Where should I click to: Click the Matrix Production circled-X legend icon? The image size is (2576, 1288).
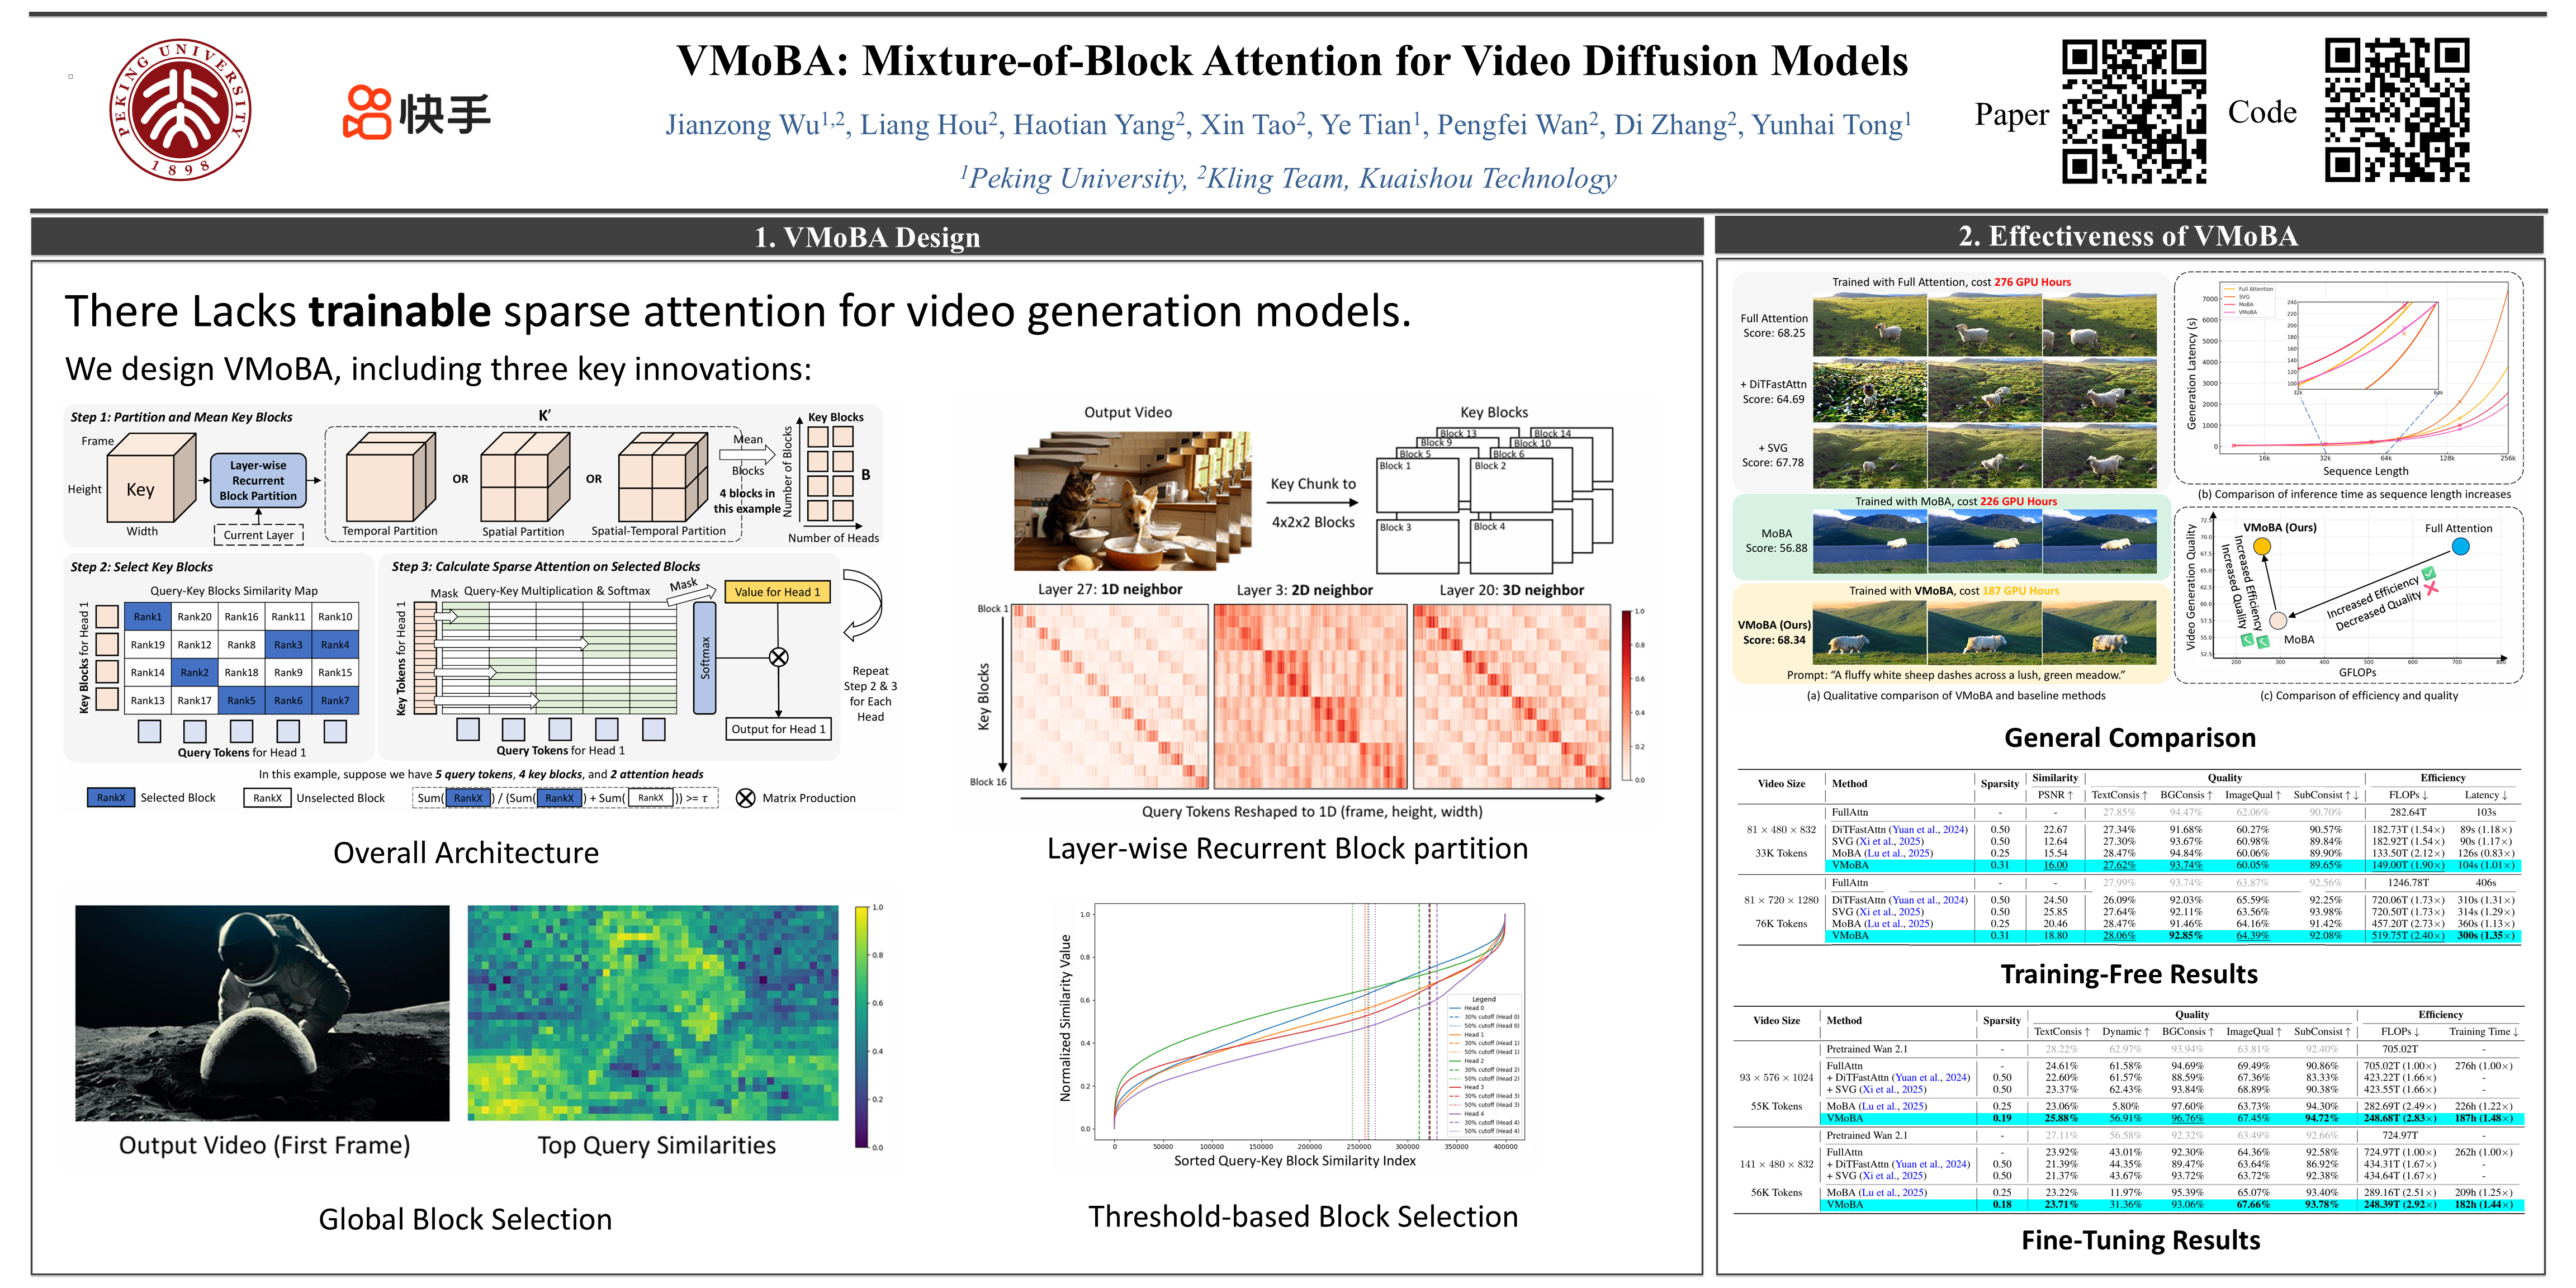[x=745, y=798]
